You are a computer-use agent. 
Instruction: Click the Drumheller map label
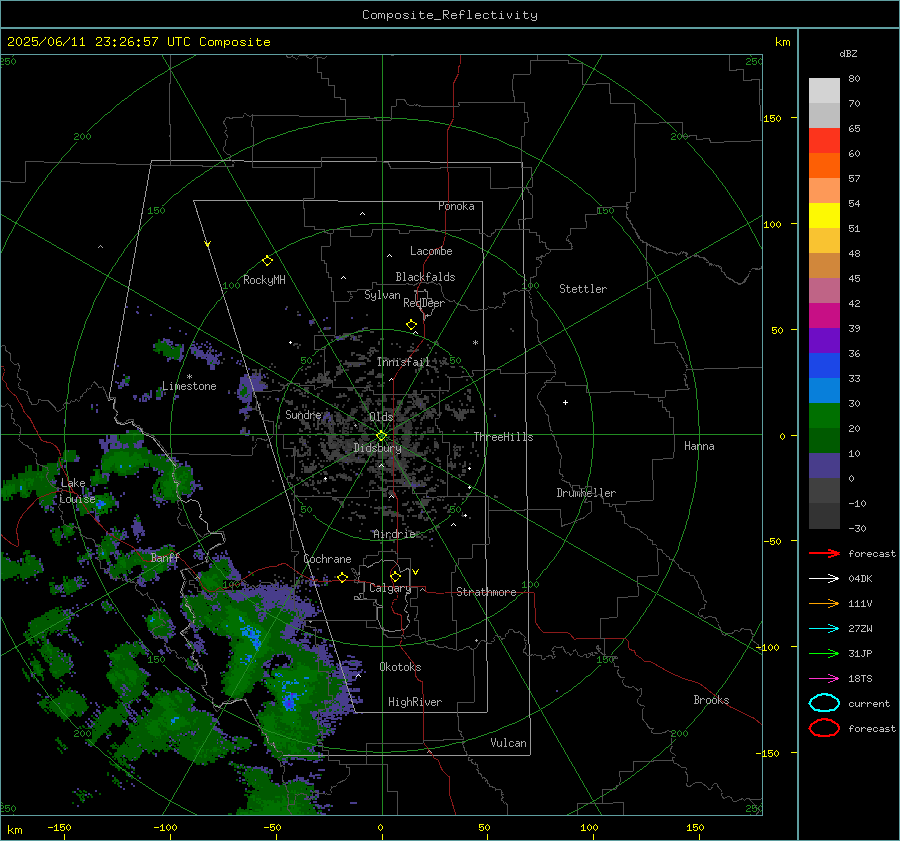tap(586, 493)
